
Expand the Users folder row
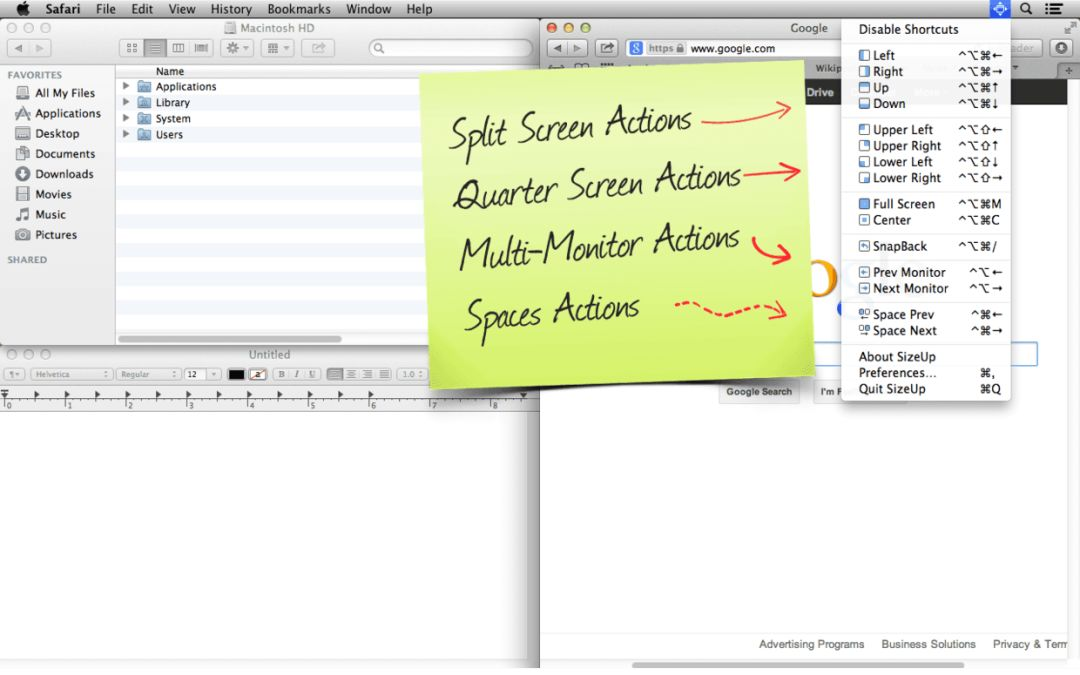[126, 134]
